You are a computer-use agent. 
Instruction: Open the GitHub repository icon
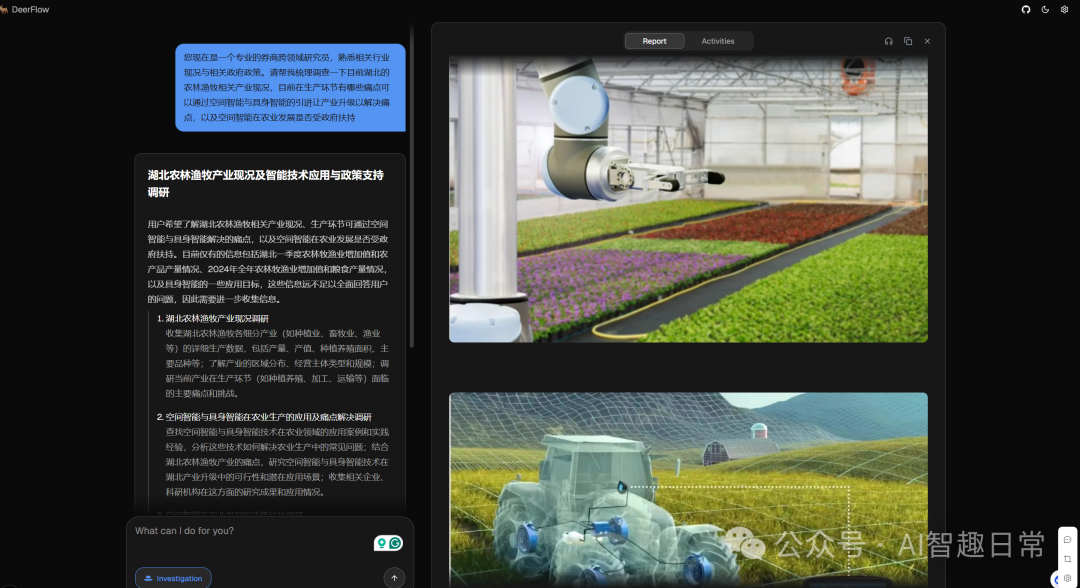click(1025, 9)
